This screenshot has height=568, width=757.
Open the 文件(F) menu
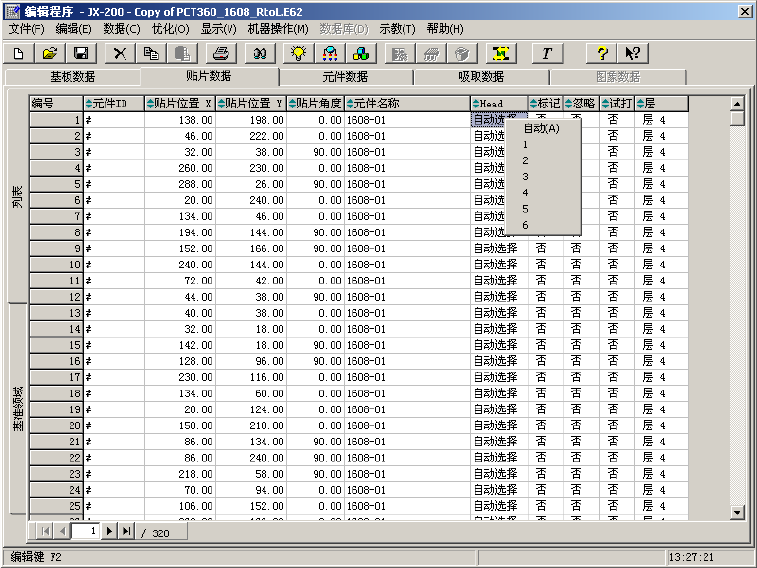click(x=27, y=29)
